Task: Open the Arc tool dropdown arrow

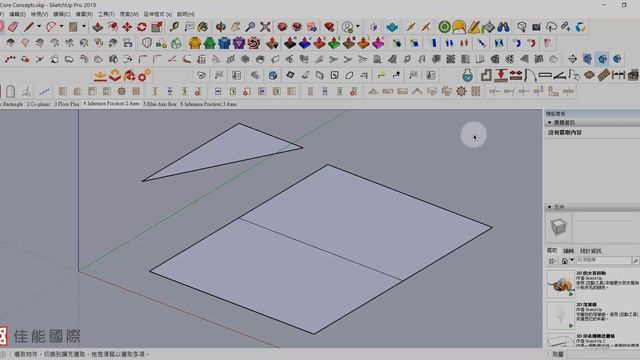Action: pyautogui.click(x=61, y=27)
